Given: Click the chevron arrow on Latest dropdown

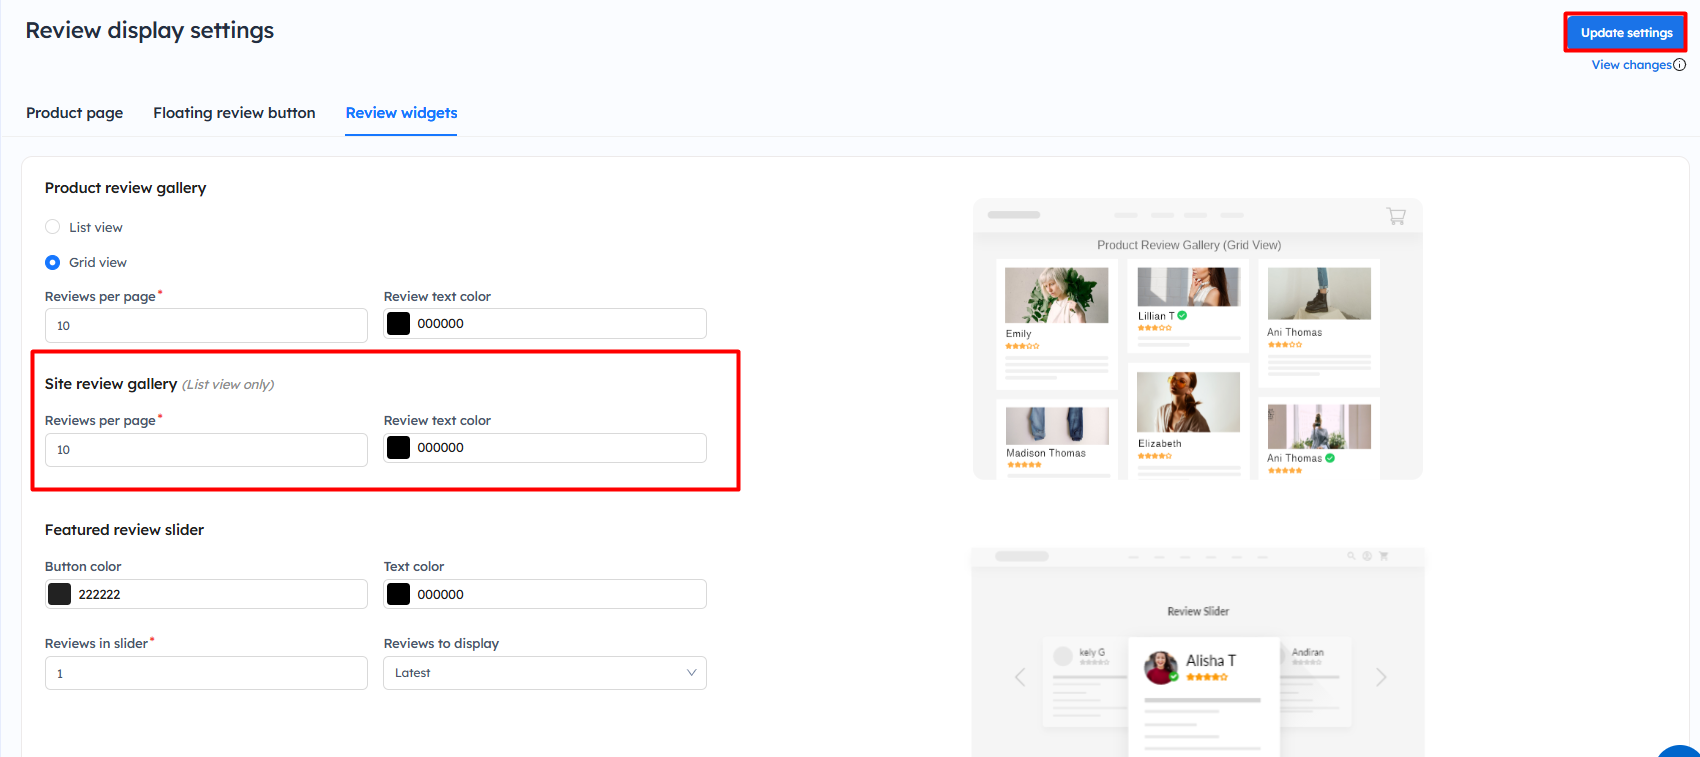Looking at the screenshot, I should [691, 673].
